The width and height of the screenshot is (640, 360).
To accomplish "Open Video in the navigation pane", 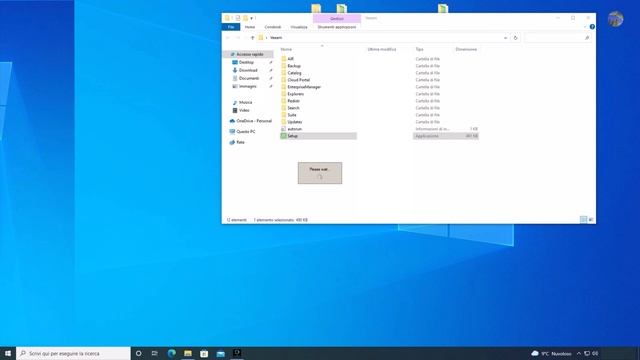I will point(244,110).
